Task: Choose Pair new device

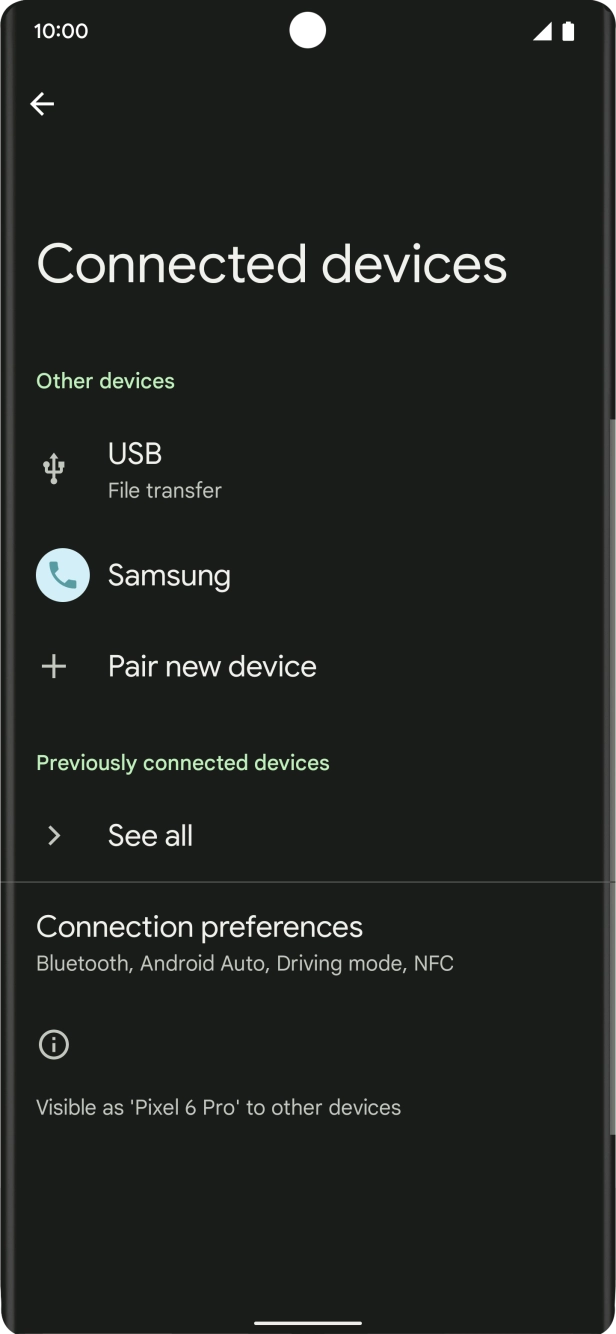Action: (x=212, y=667)
